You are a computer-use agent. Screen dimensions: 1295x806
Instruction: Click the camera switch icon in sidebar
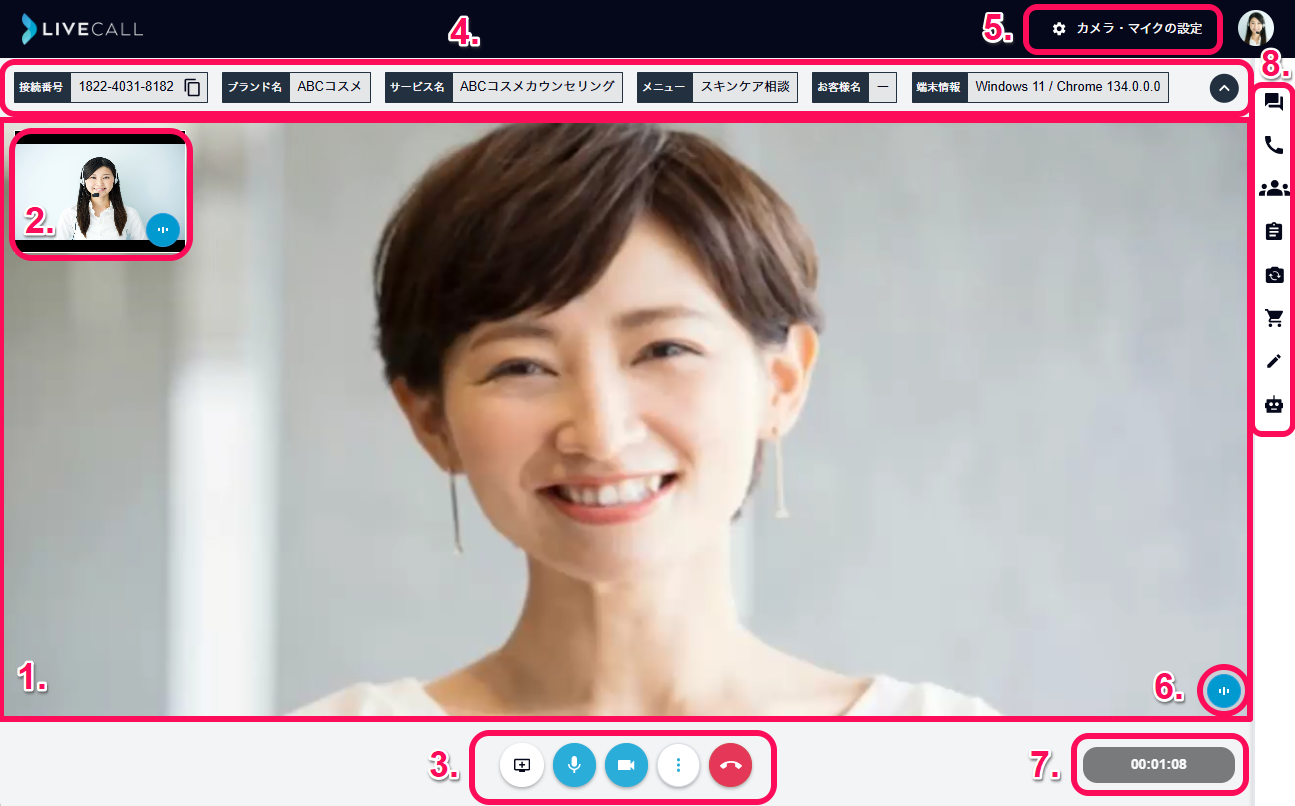(x=1273, y=274)
